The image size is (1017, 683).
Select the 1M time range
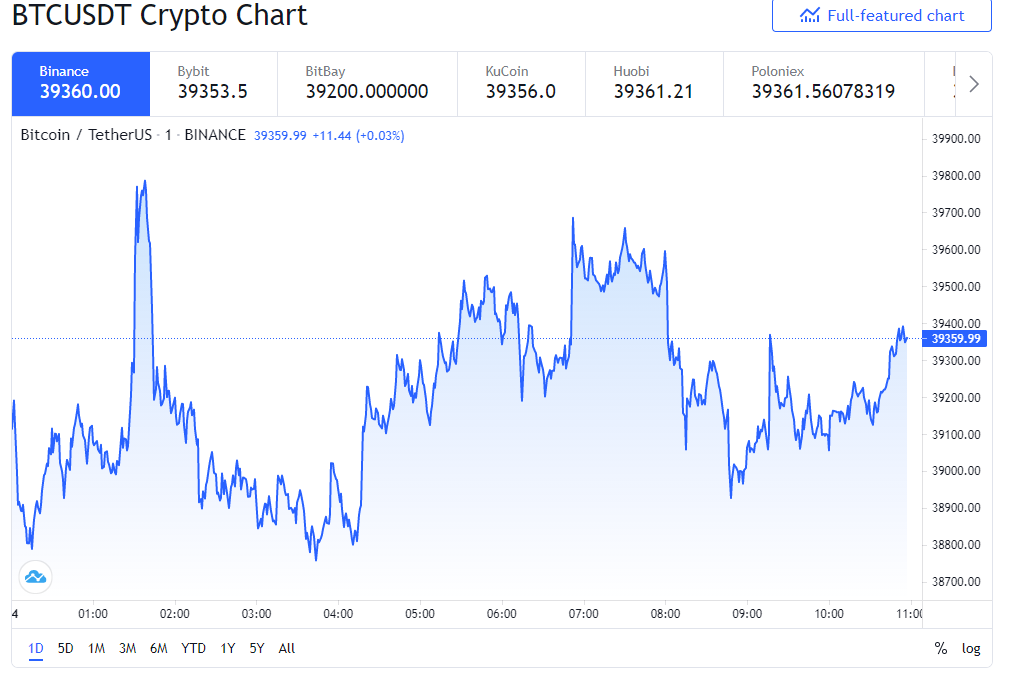click(x=97, y=648)
